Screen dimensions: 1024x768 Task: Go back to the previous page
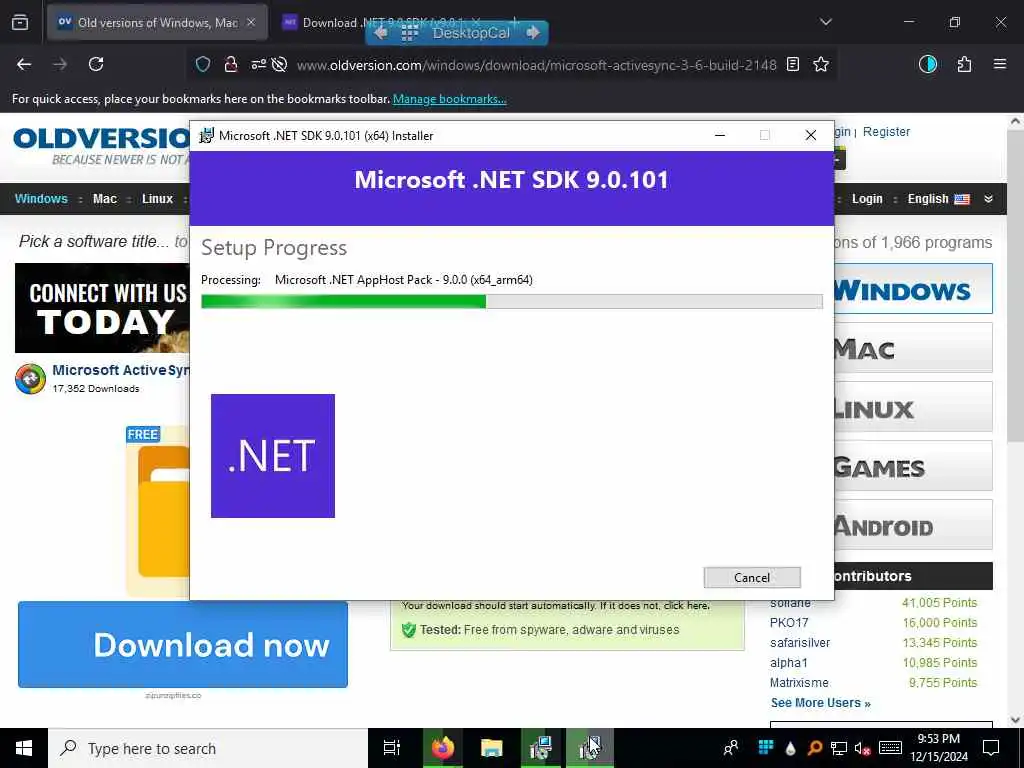point(24,64)
